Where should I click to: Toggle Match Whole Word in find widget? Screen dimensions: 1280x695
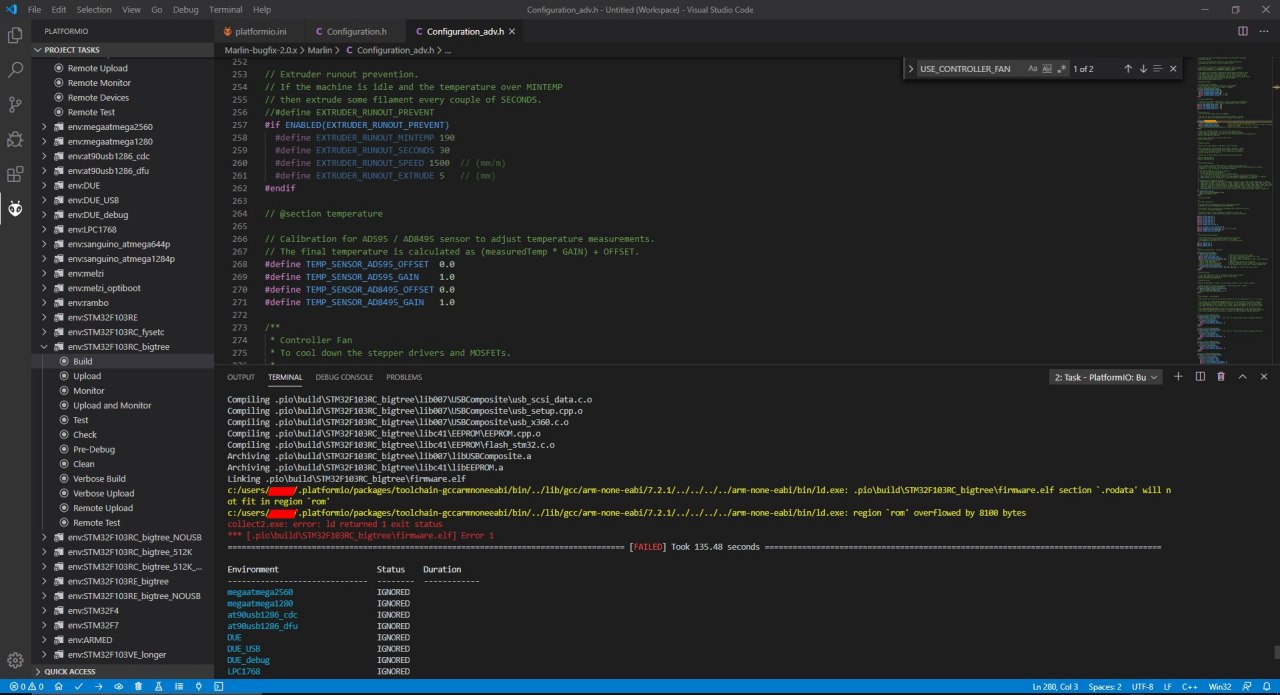(1047, 69)
